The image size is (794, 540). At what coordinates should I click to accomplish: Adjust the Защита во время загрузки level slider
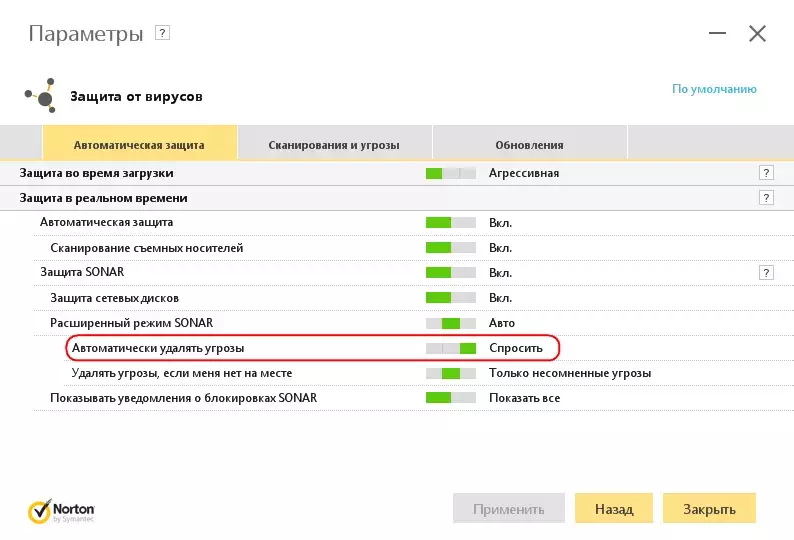451,173
